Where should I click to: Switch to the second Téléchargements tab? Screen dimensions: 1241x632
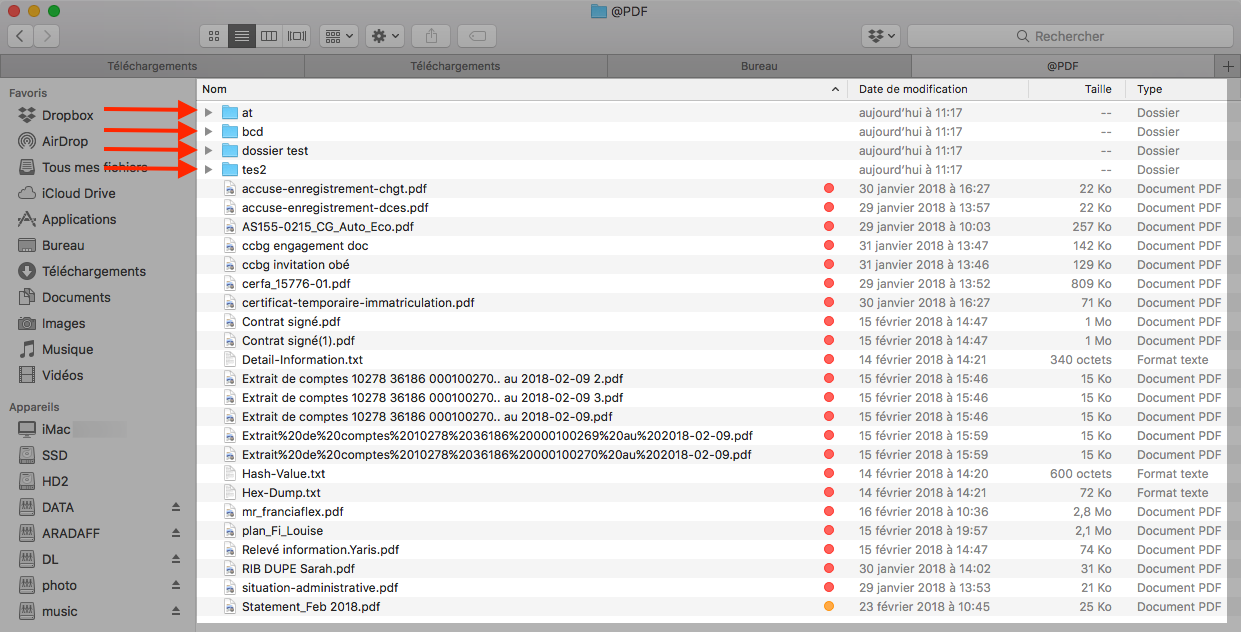pos(455,66)
